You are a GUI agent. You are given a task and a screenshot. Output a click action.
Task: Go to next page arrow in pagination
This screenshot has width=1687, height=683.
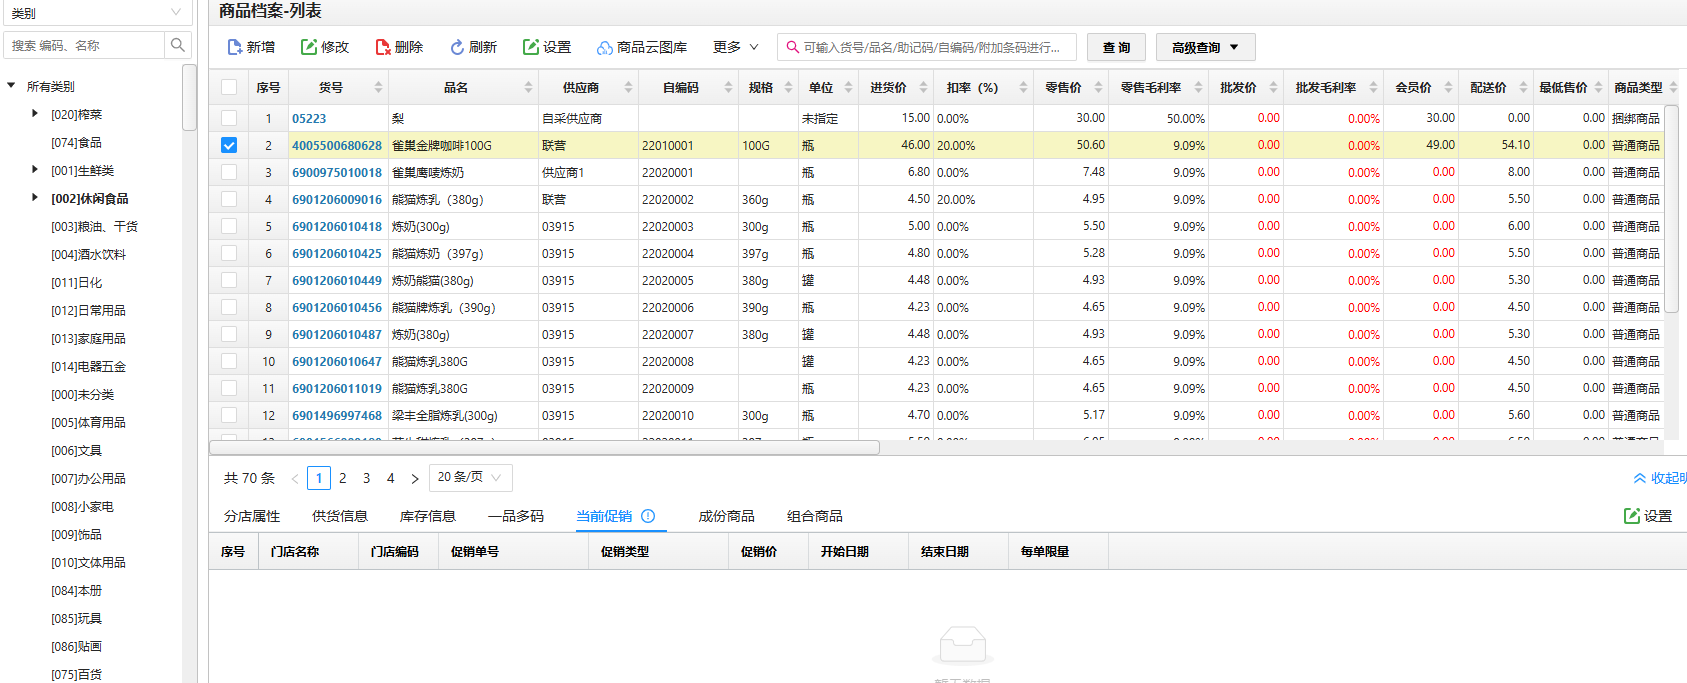[x=415, y=479]
